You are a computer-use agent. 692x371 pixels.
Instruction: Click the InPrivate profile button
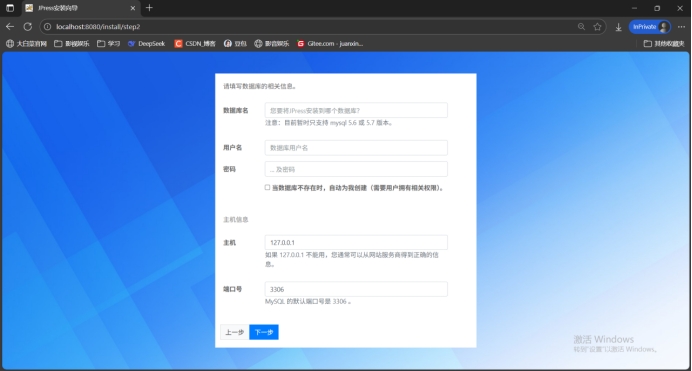(x=650, y=26)
